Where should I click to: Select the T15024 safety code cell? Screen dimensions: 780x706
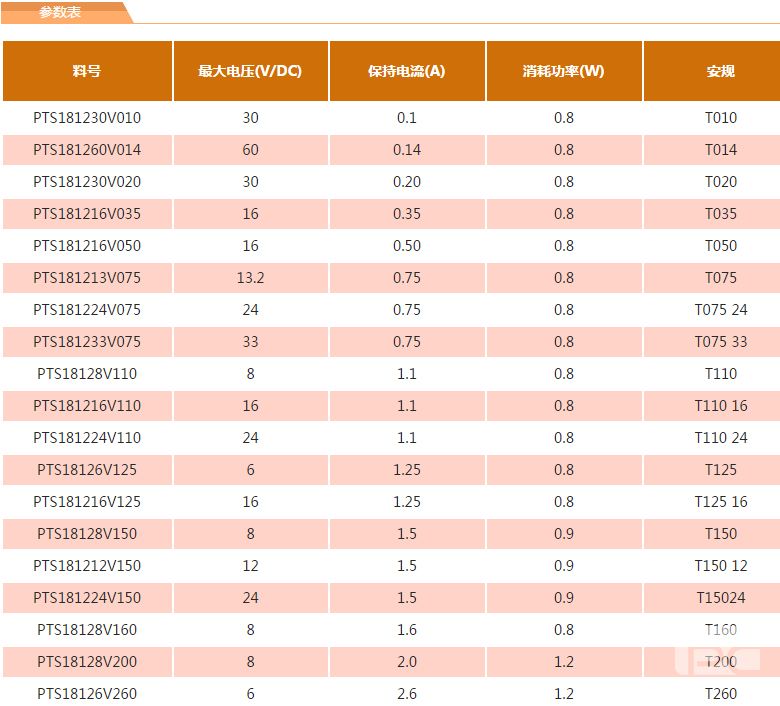tap(720, 598)
